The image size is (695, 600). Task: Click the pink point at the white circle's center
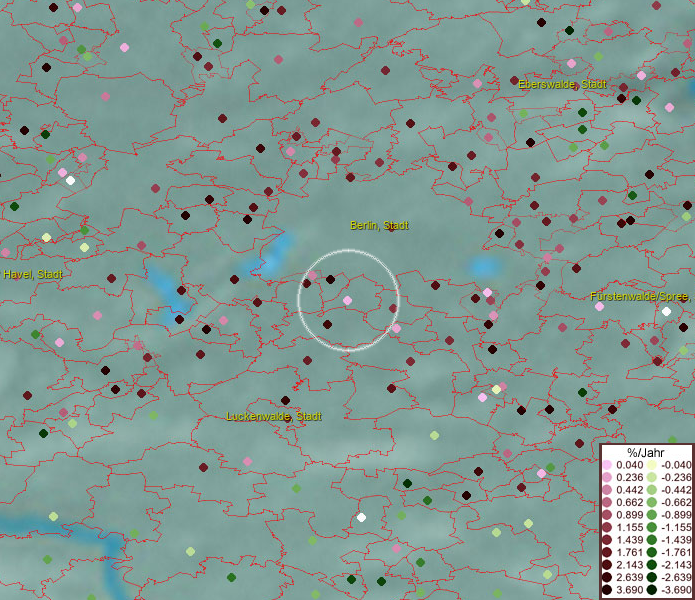tap(347, 301)
